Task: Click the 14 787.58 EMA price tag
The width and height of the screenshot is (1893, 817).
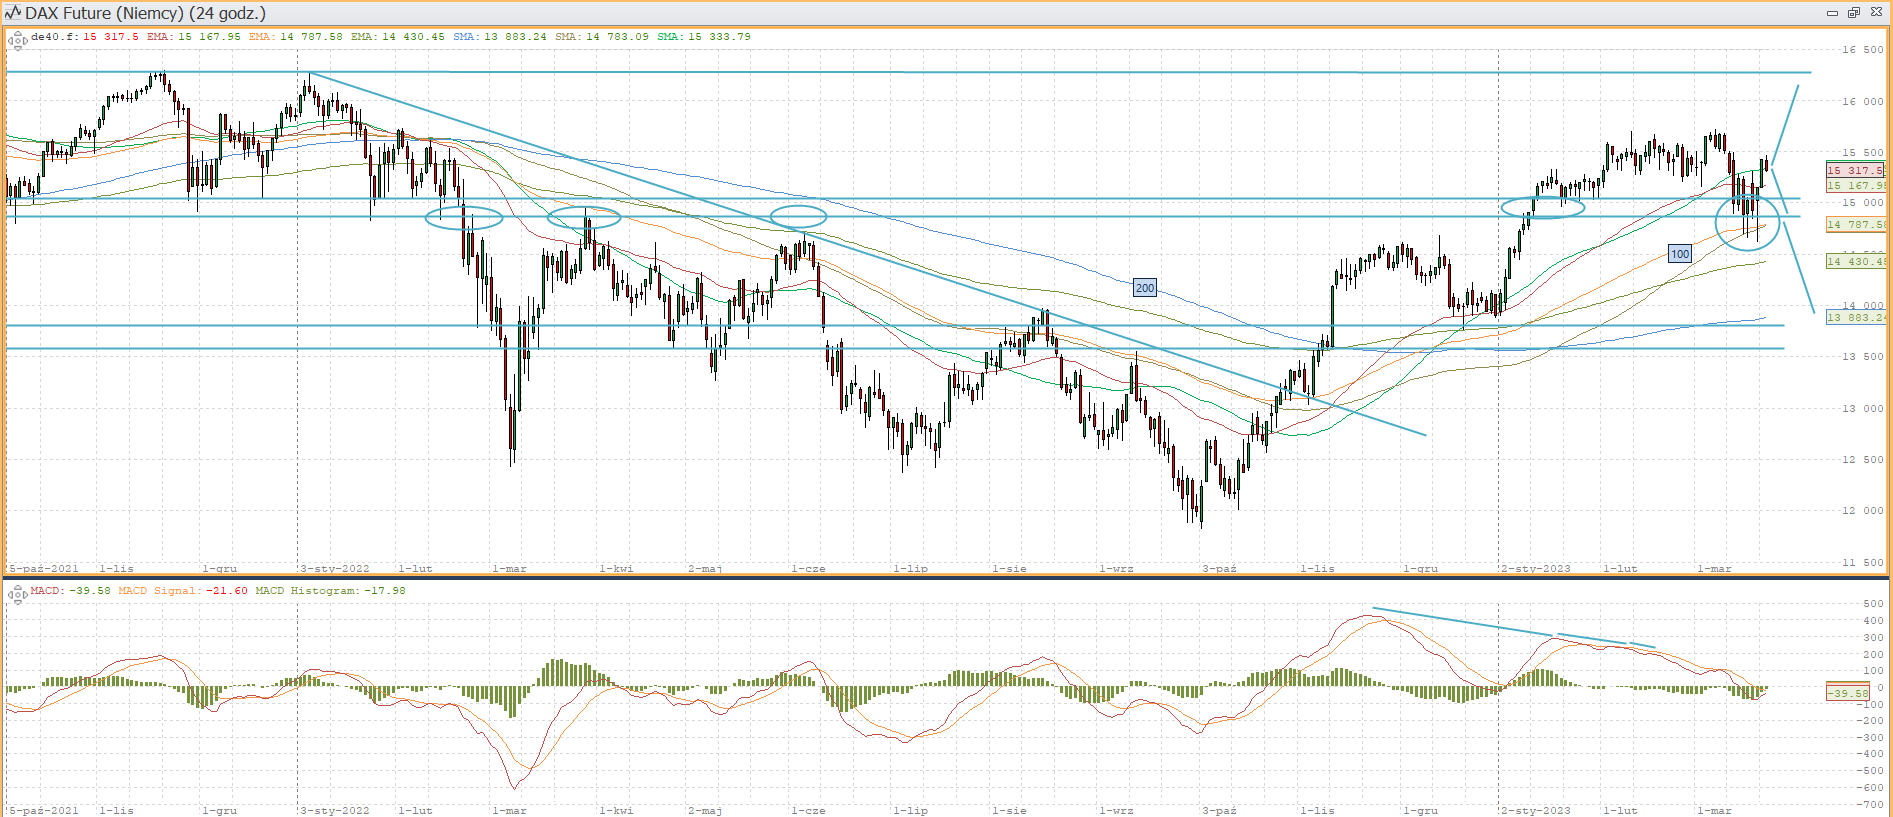Action: pos(1855,225)
